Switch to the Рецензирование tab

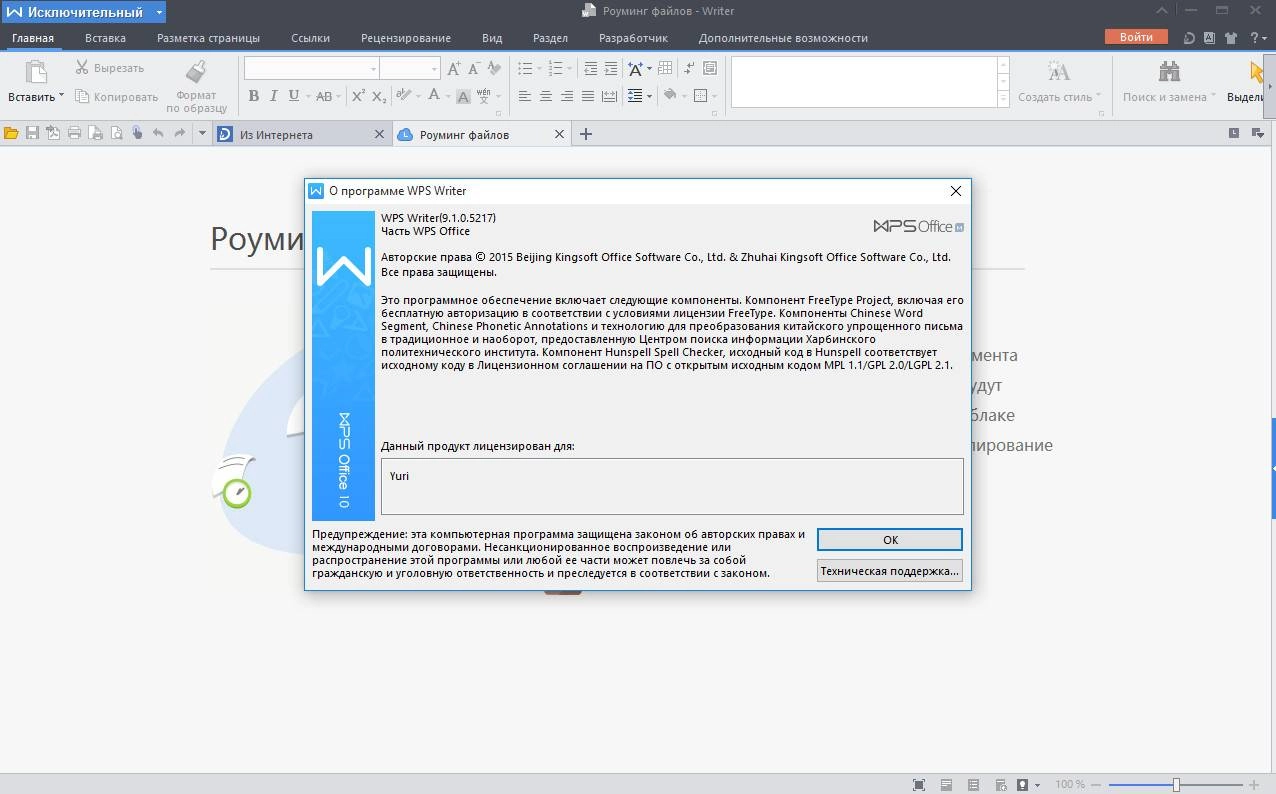[406, 38]
